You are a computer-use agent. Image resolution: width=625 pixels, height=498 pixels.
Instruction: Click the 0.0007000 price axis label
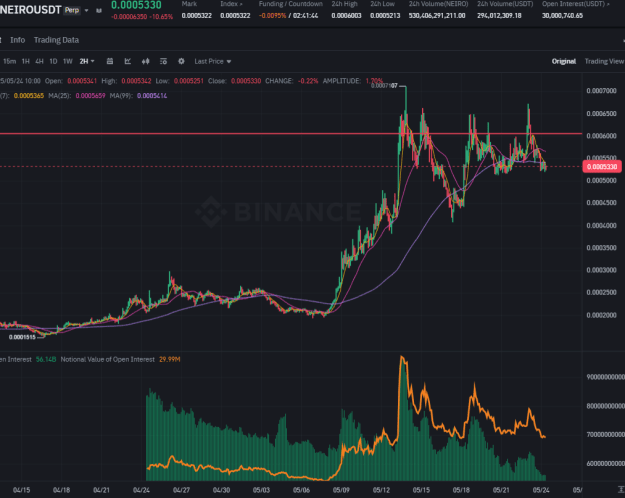click(x=601, y=91)
